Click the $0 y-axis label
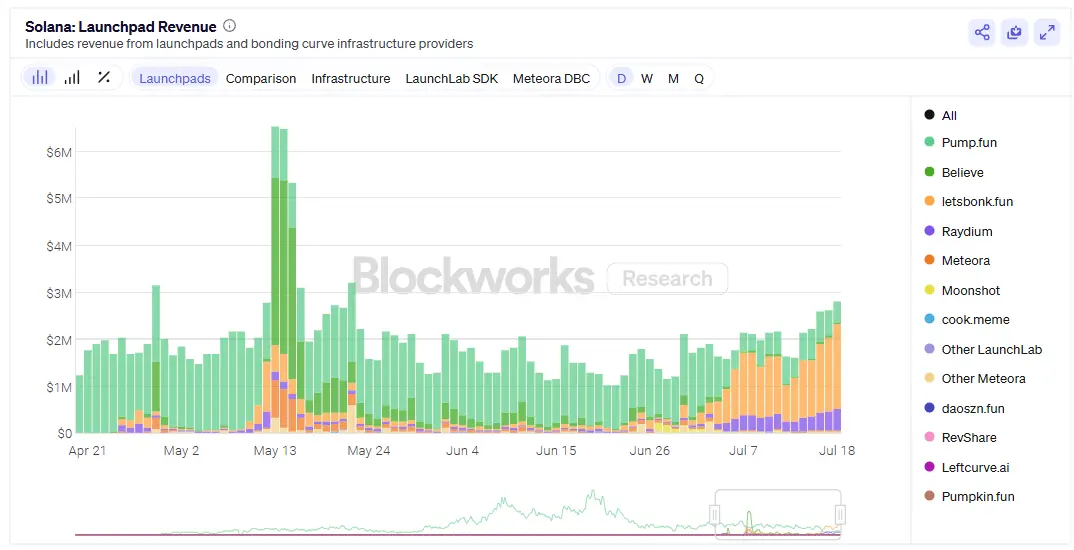The width and height of the screenshot is (1074, 550). pyautogui.click(x=64, y=434)
